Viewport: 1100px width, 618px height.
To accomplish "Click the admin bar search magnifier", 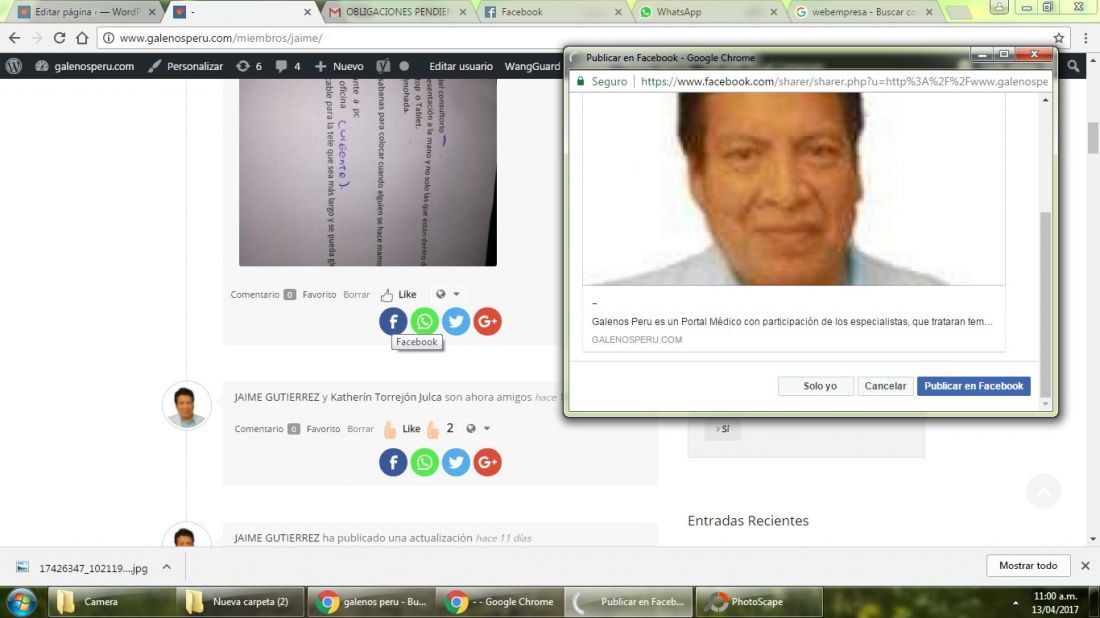I will tap(1073, 66).
